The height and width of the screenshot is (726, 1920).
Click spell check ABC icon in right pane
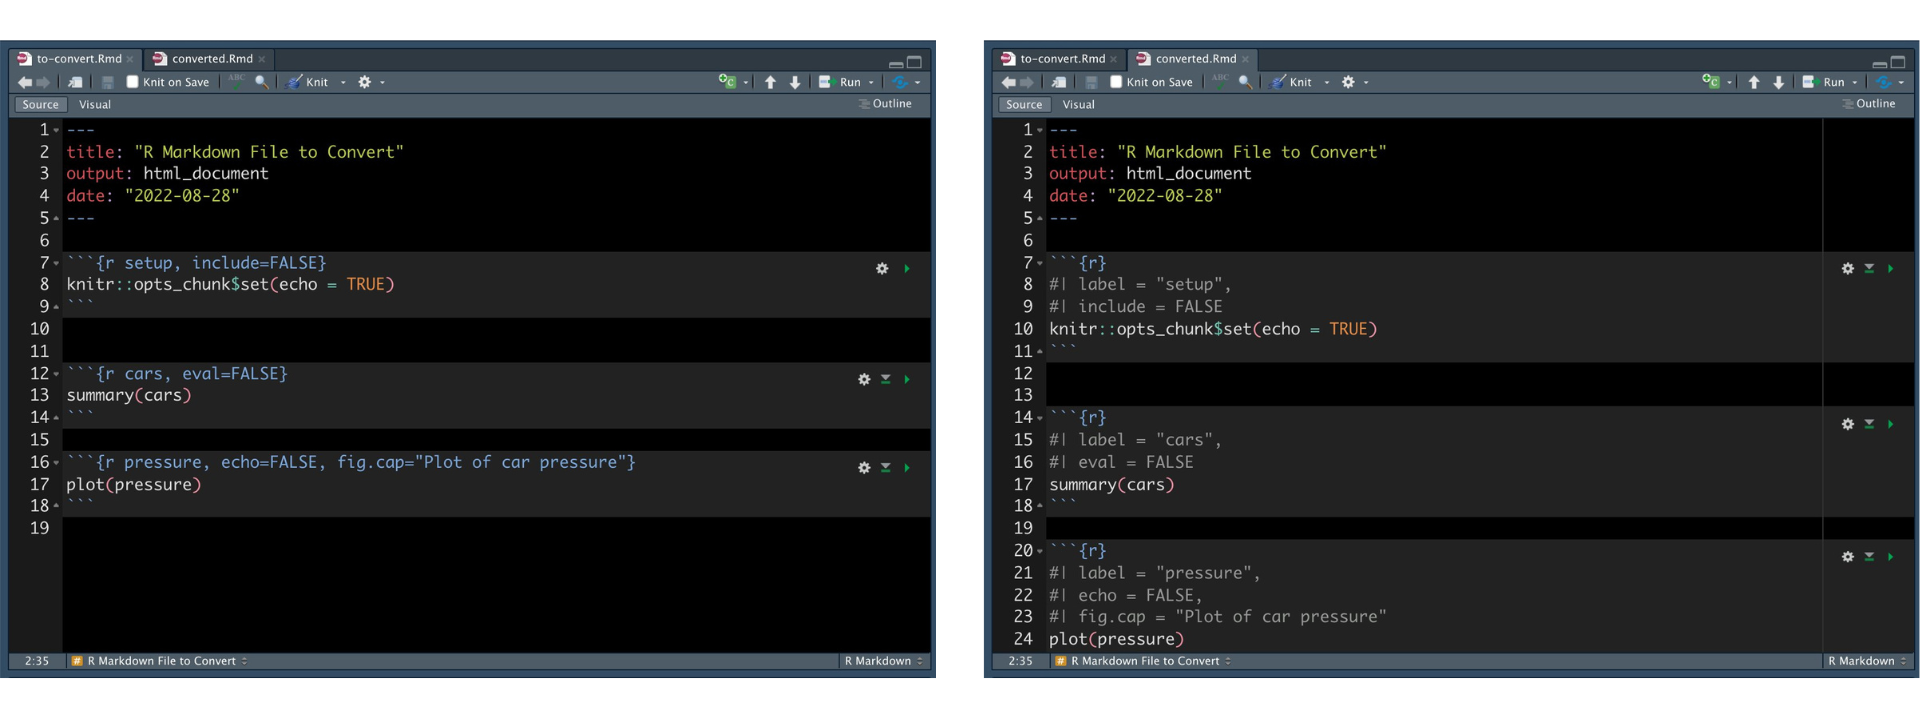point(1220,81)
